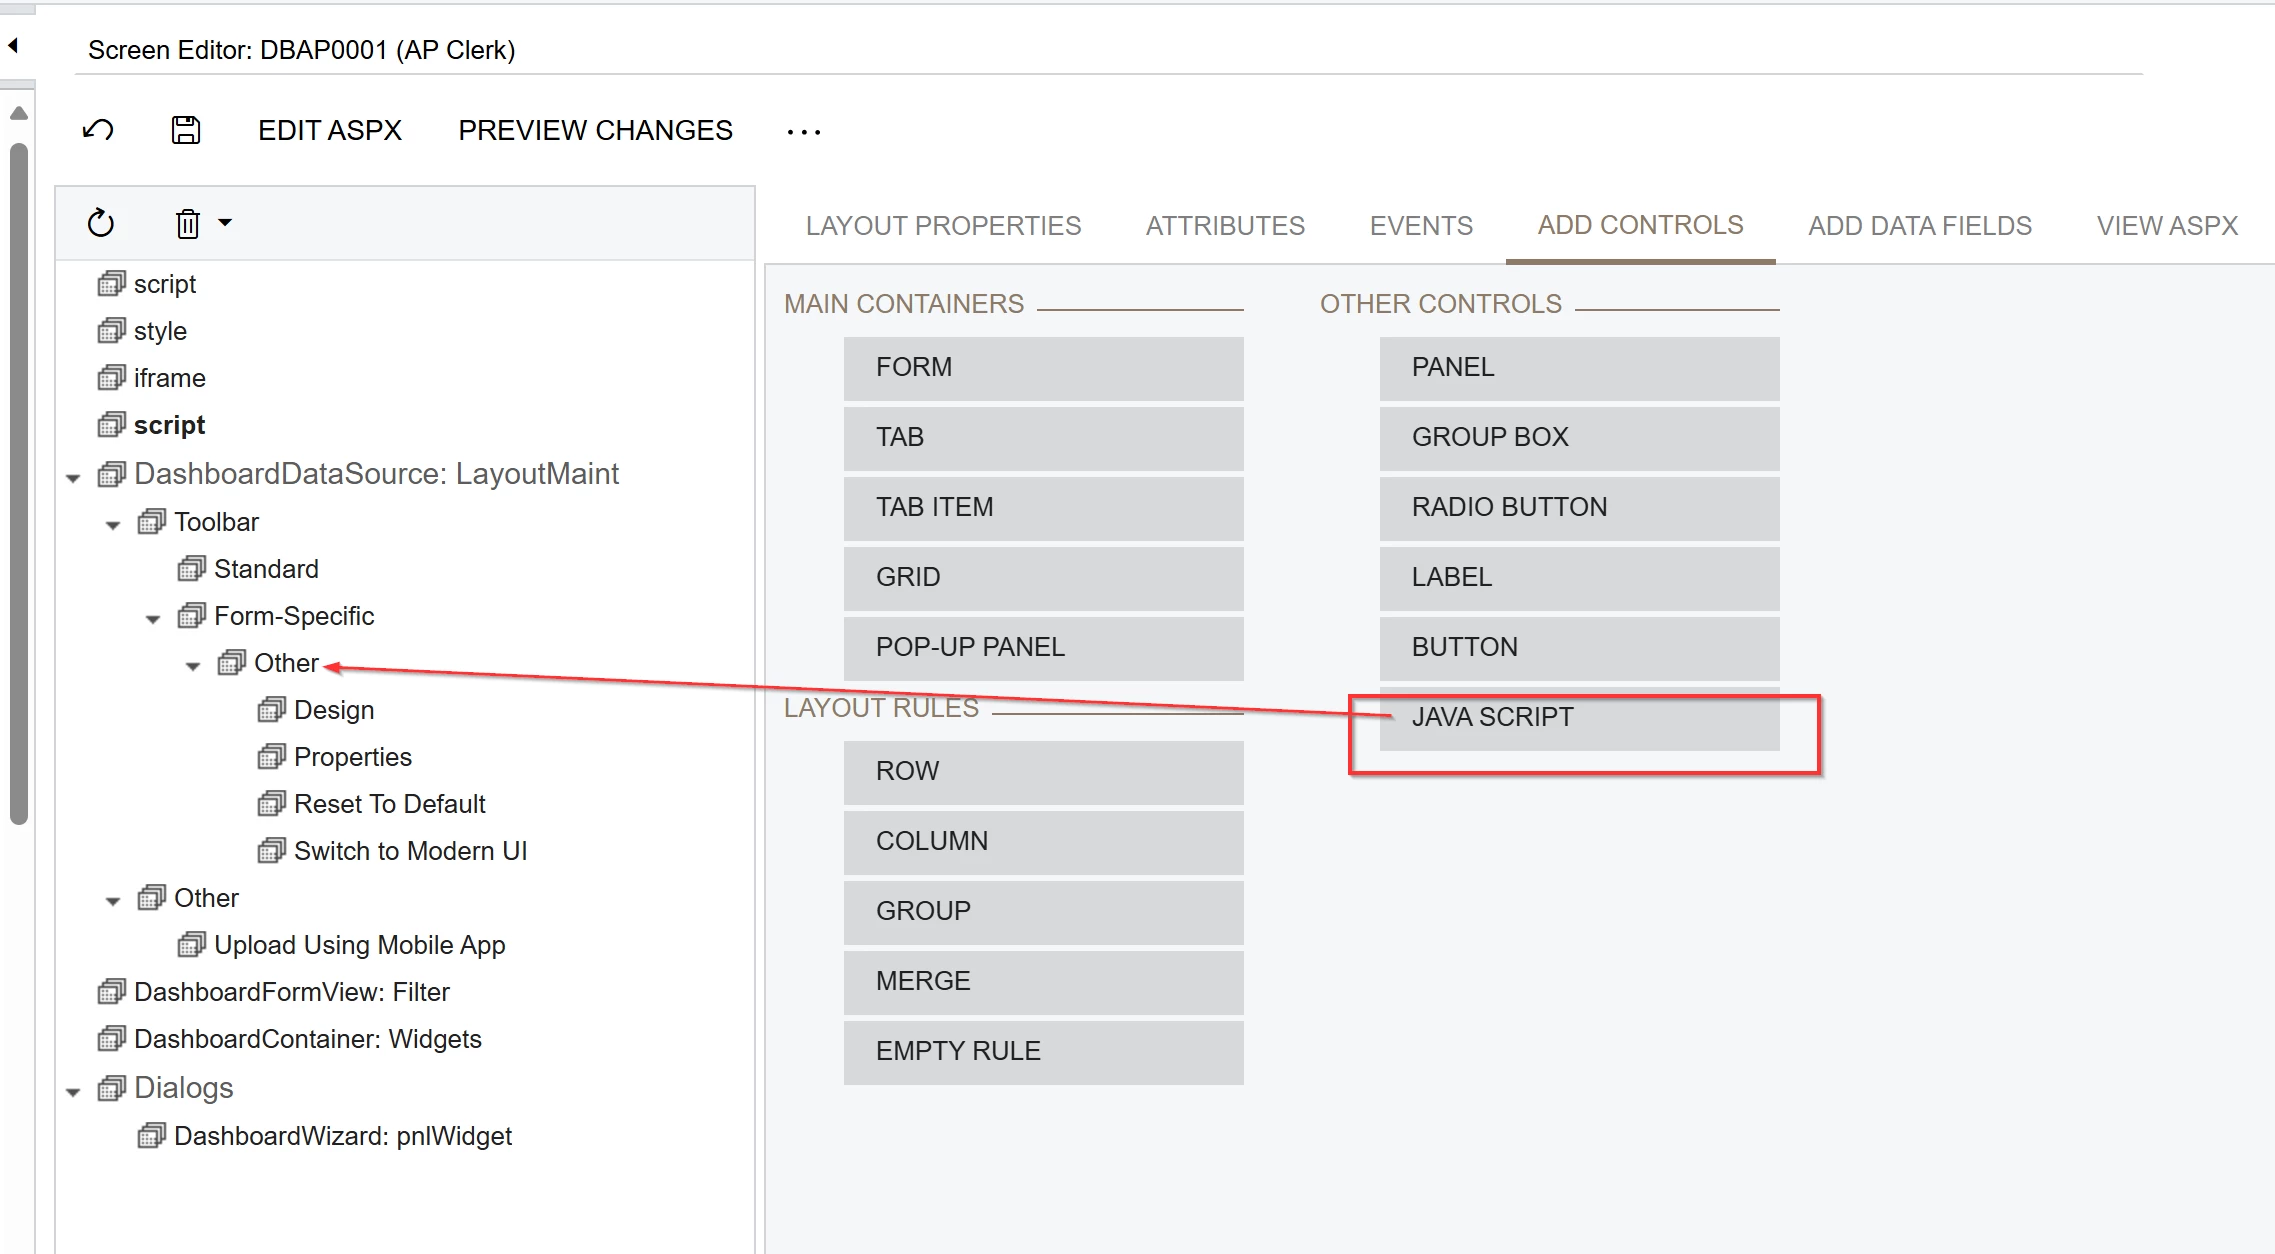Click the left vertical scrollbar up arrow
Image resolution: width=2275 pixels, height=1254 pixels.
(18, 113)
